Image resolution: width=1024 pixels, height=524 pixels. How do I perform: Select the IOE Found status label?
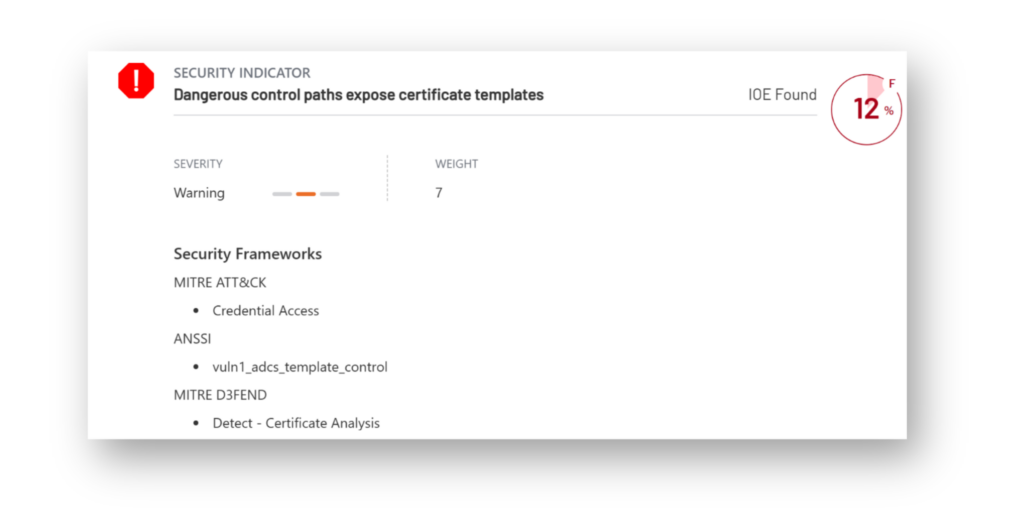782,95
